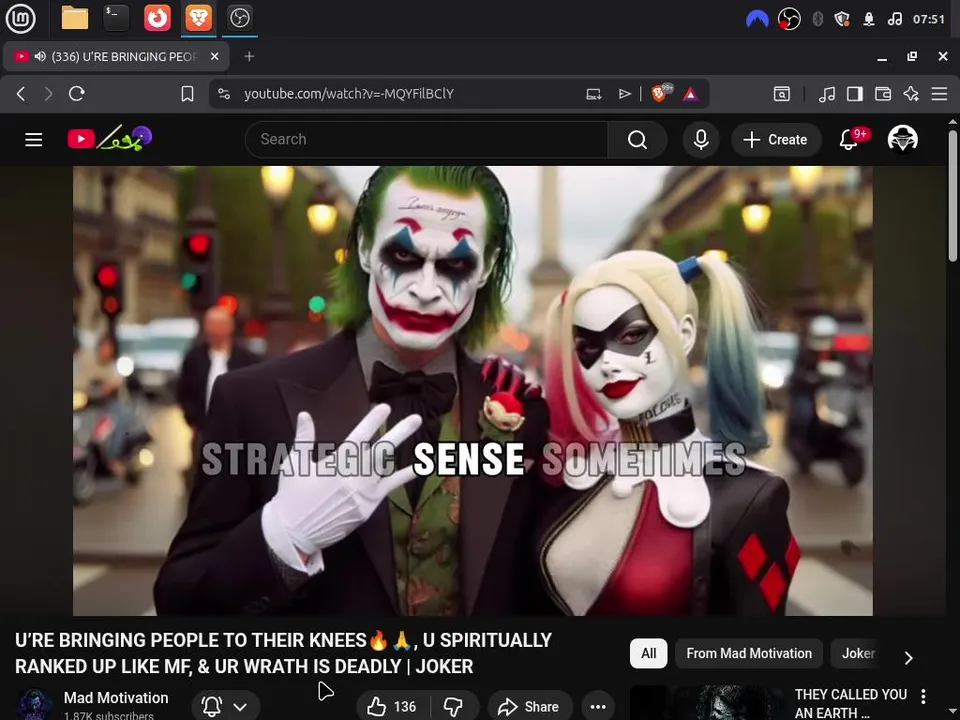Viewport: 960px width, 720px height.
Task: Open Leo AI assistant
Action: [911, 94]
